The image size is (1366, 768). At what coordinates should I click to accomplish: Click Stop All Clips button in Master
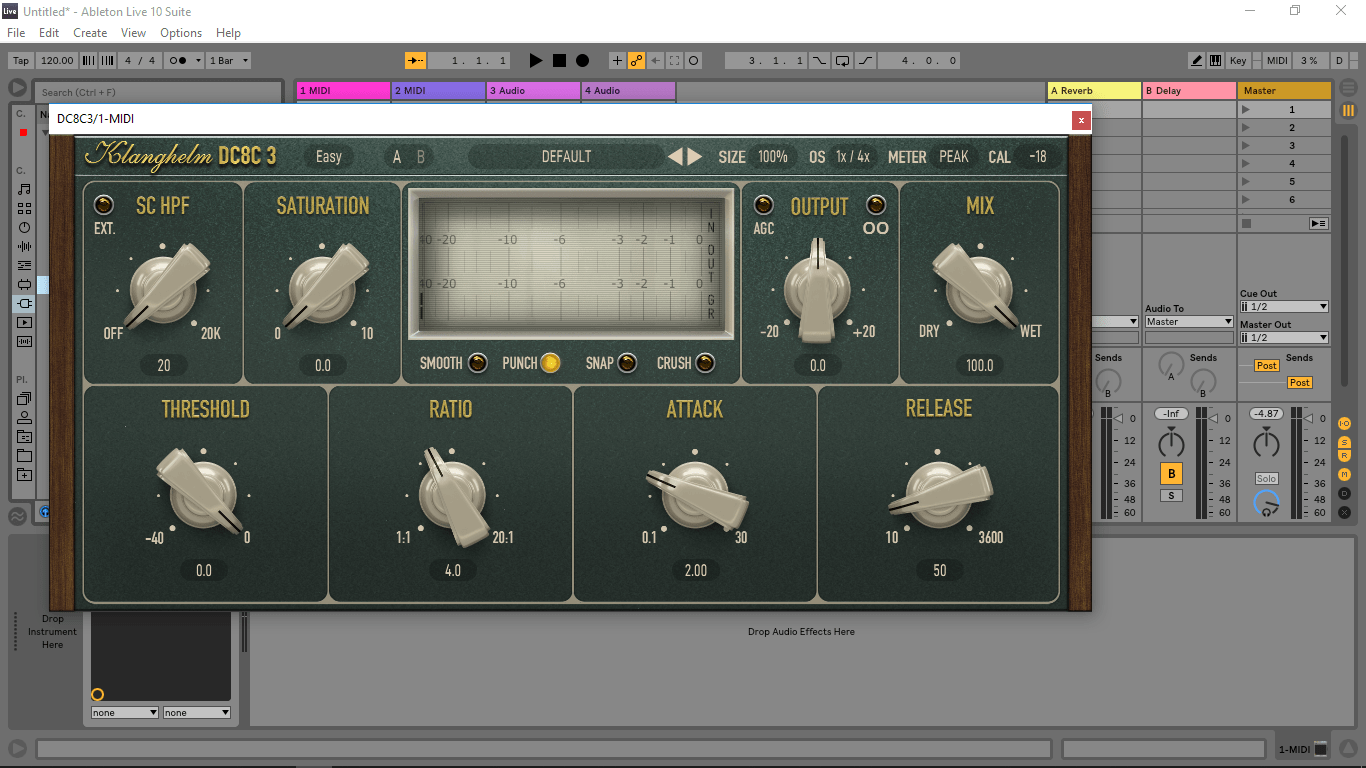1246,223
